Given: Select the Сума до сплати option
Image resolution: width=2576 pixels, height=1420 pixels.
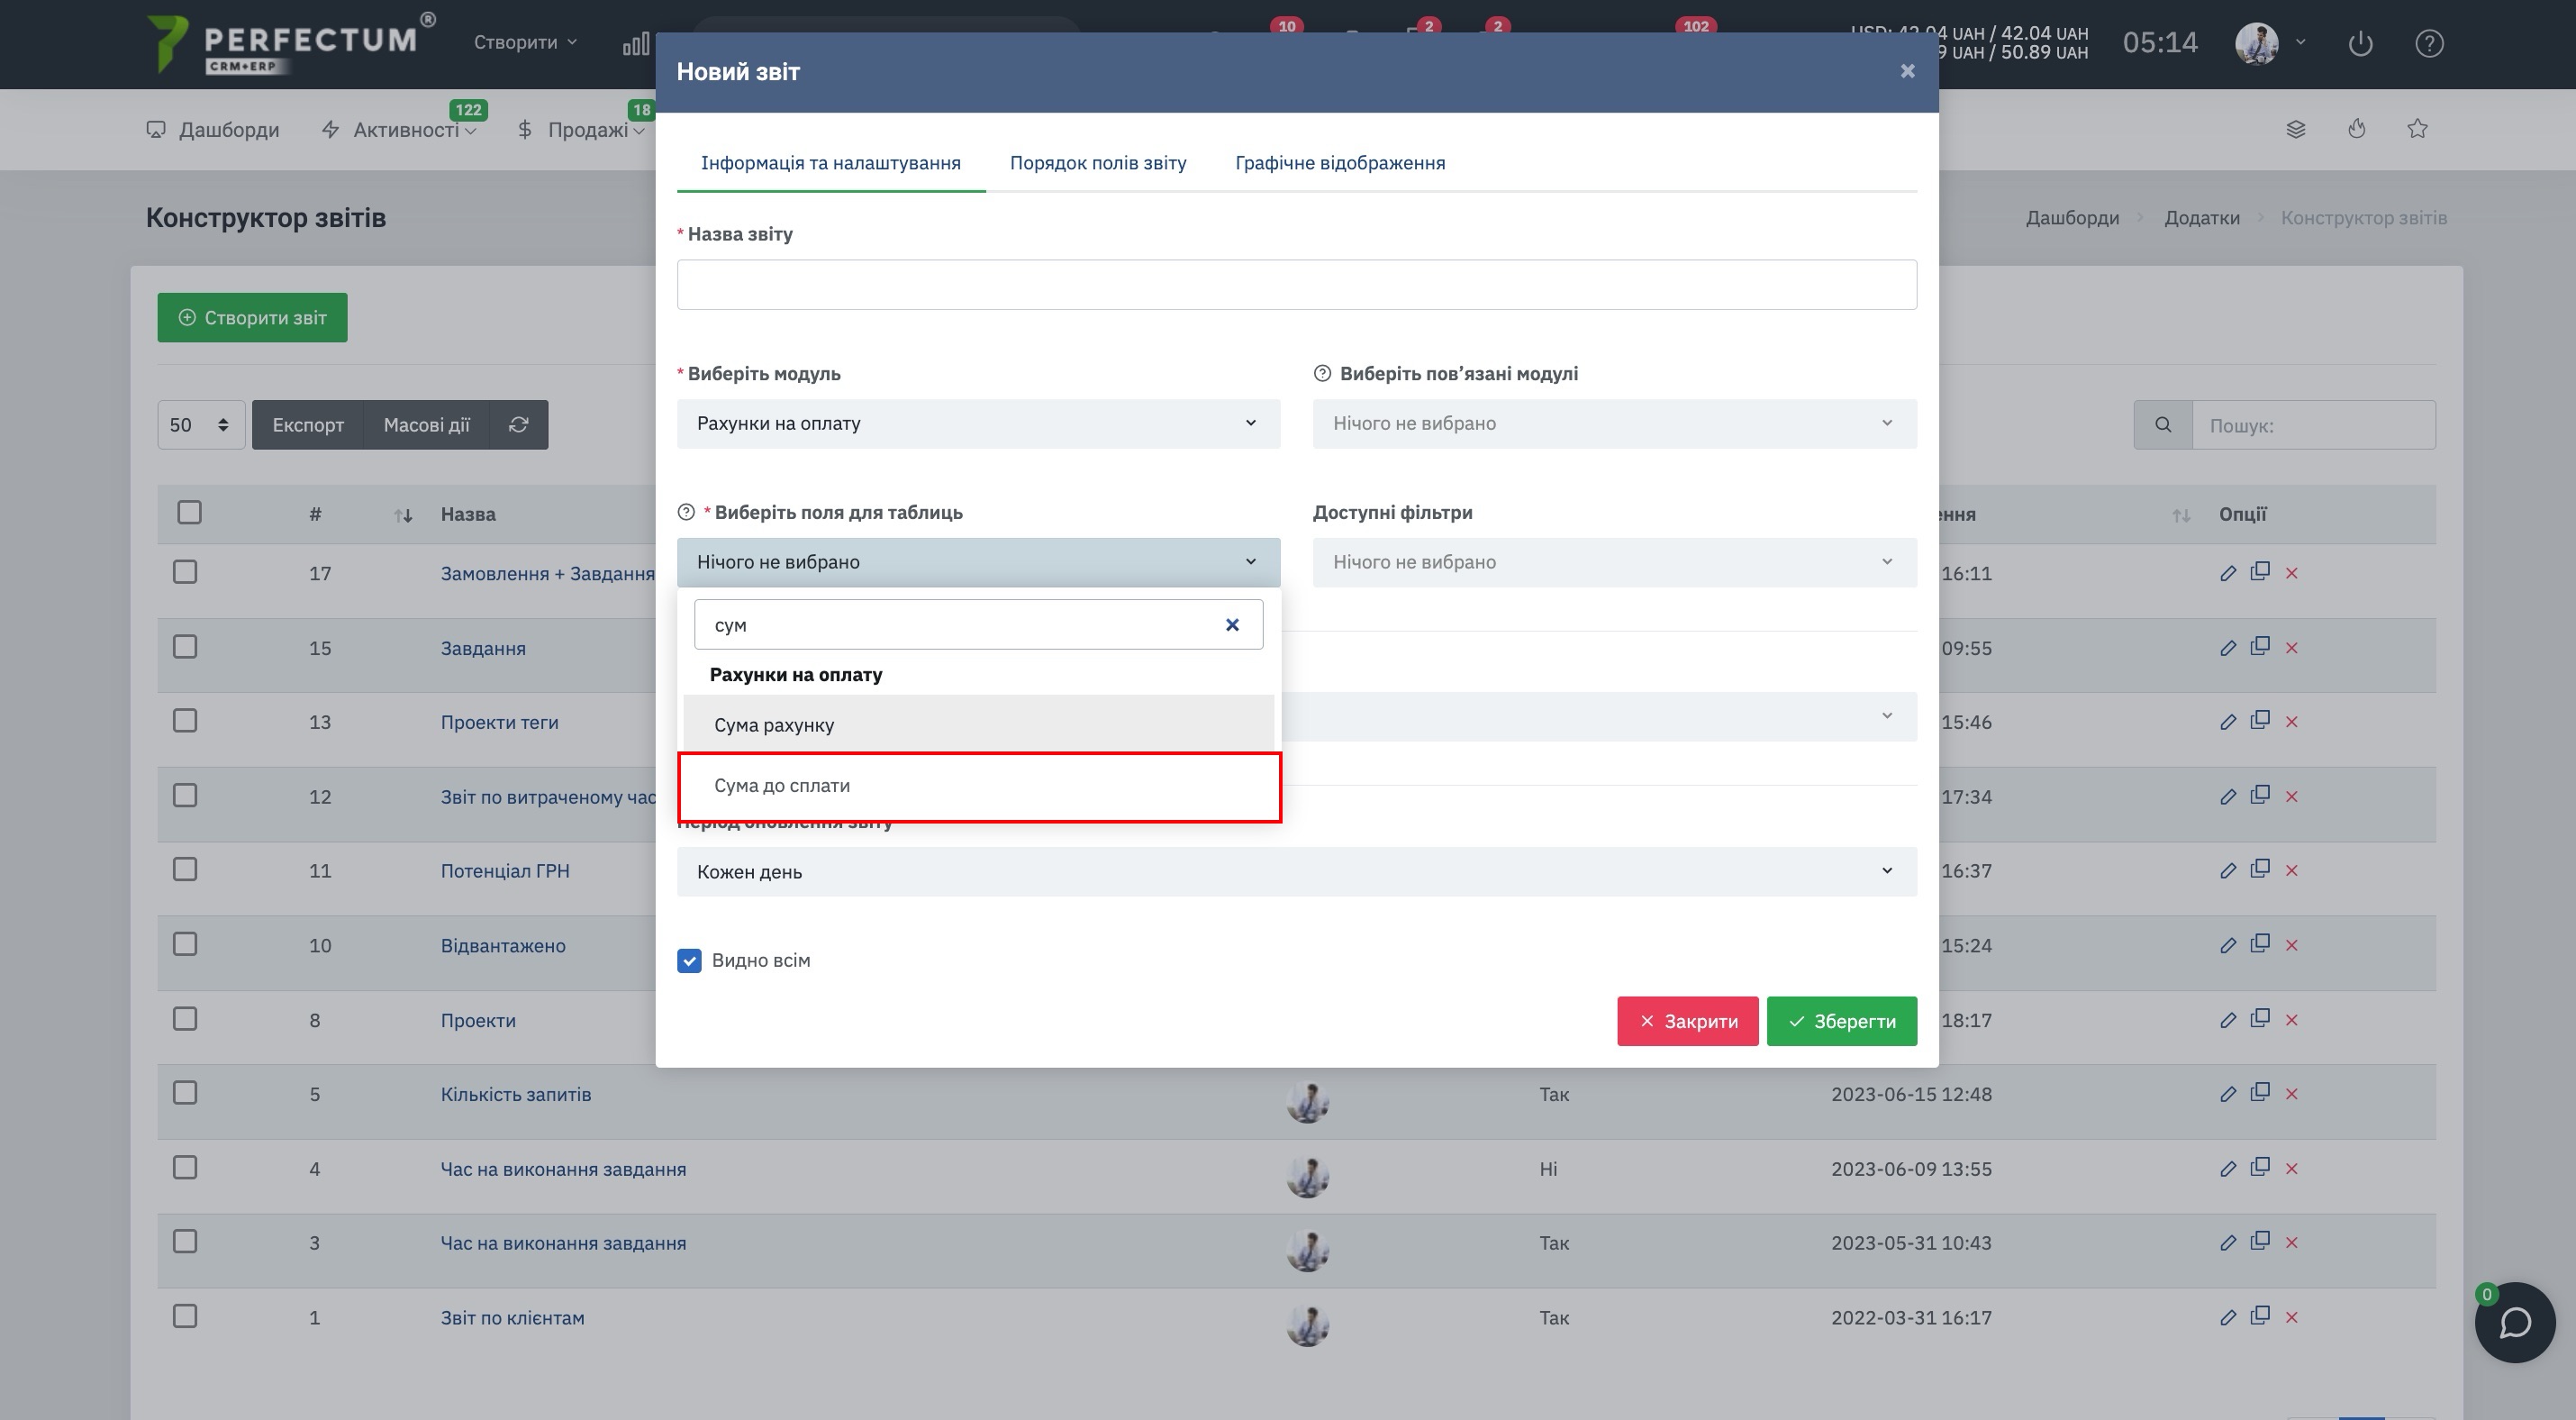Looking at the screenshot, I should [x=979, y=787].
